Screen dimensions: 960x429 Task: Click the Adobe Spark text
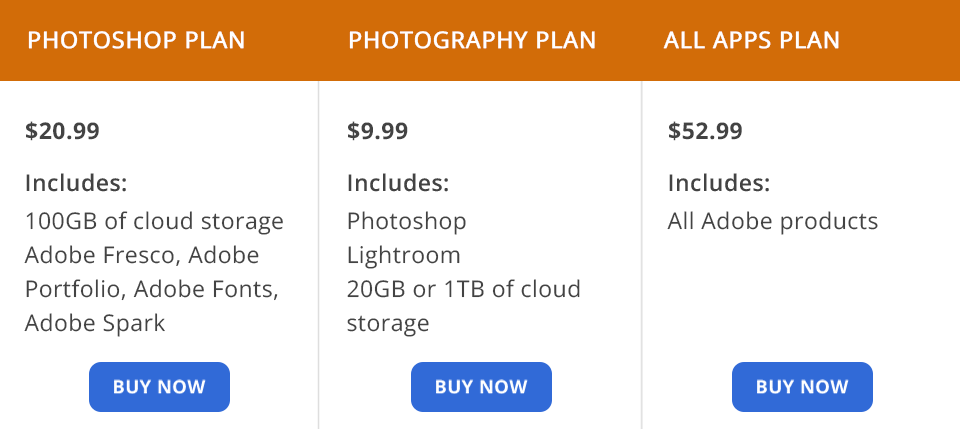[95, 323]
